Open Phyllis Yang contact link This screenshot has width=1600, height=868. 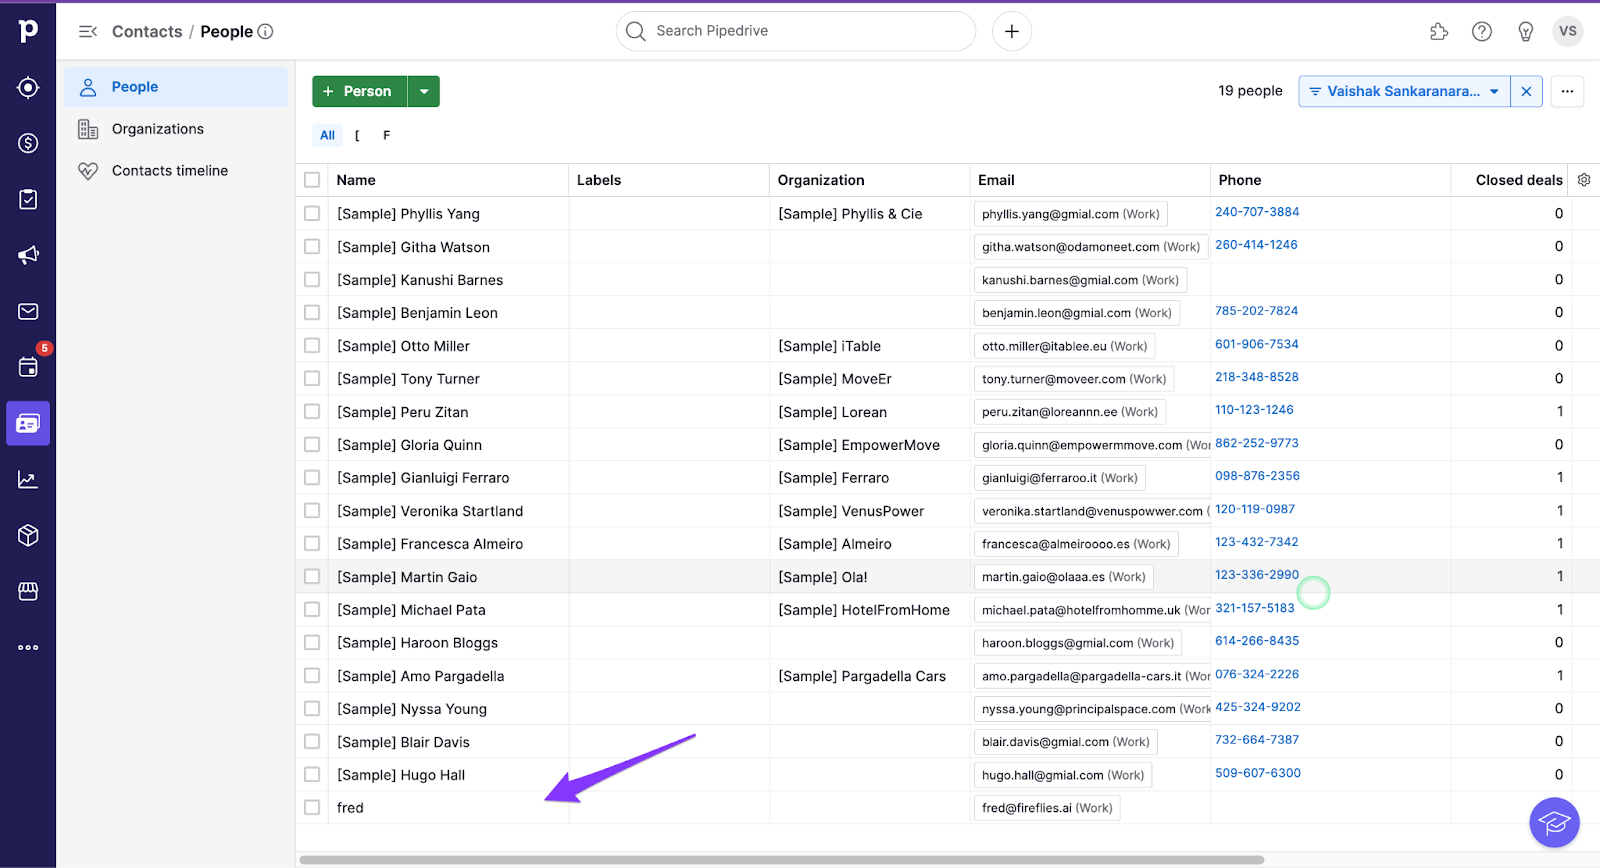(408, 214)
